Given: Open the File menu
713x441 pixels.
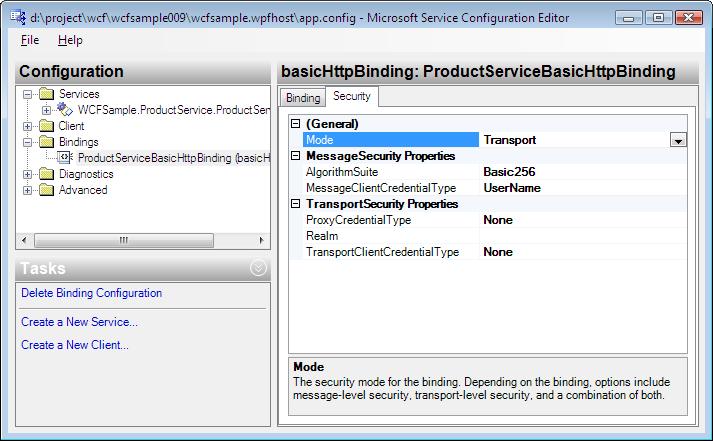Looking at the screenshot, I should [30, 40].
